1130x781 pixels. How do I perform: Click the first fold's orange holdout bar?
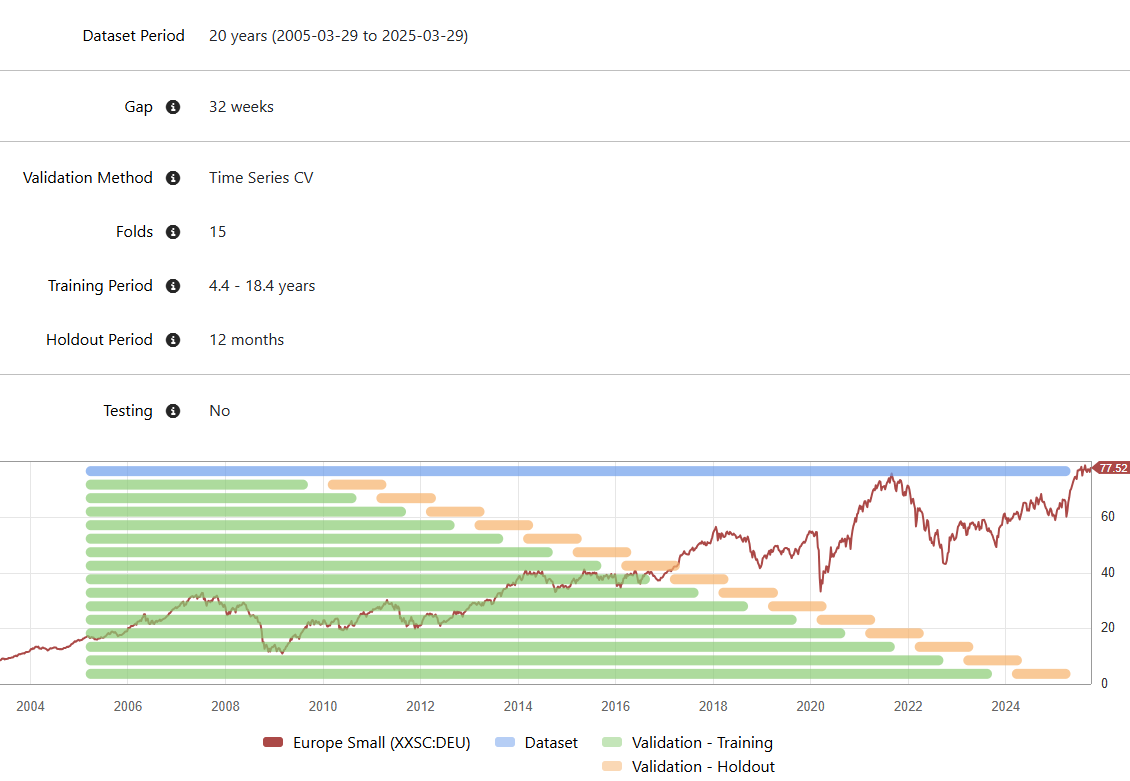pos(357,485)
